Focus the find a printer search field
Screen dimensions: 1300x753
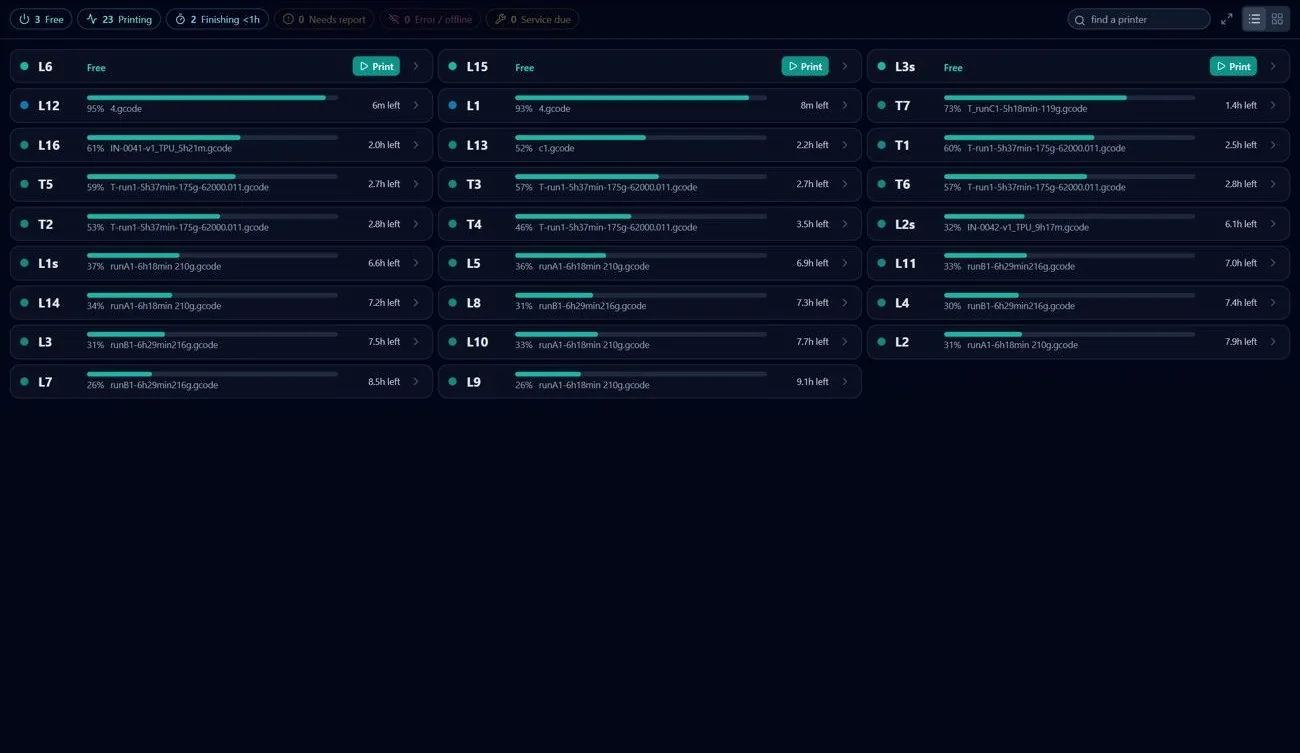tap(1139, 19)
